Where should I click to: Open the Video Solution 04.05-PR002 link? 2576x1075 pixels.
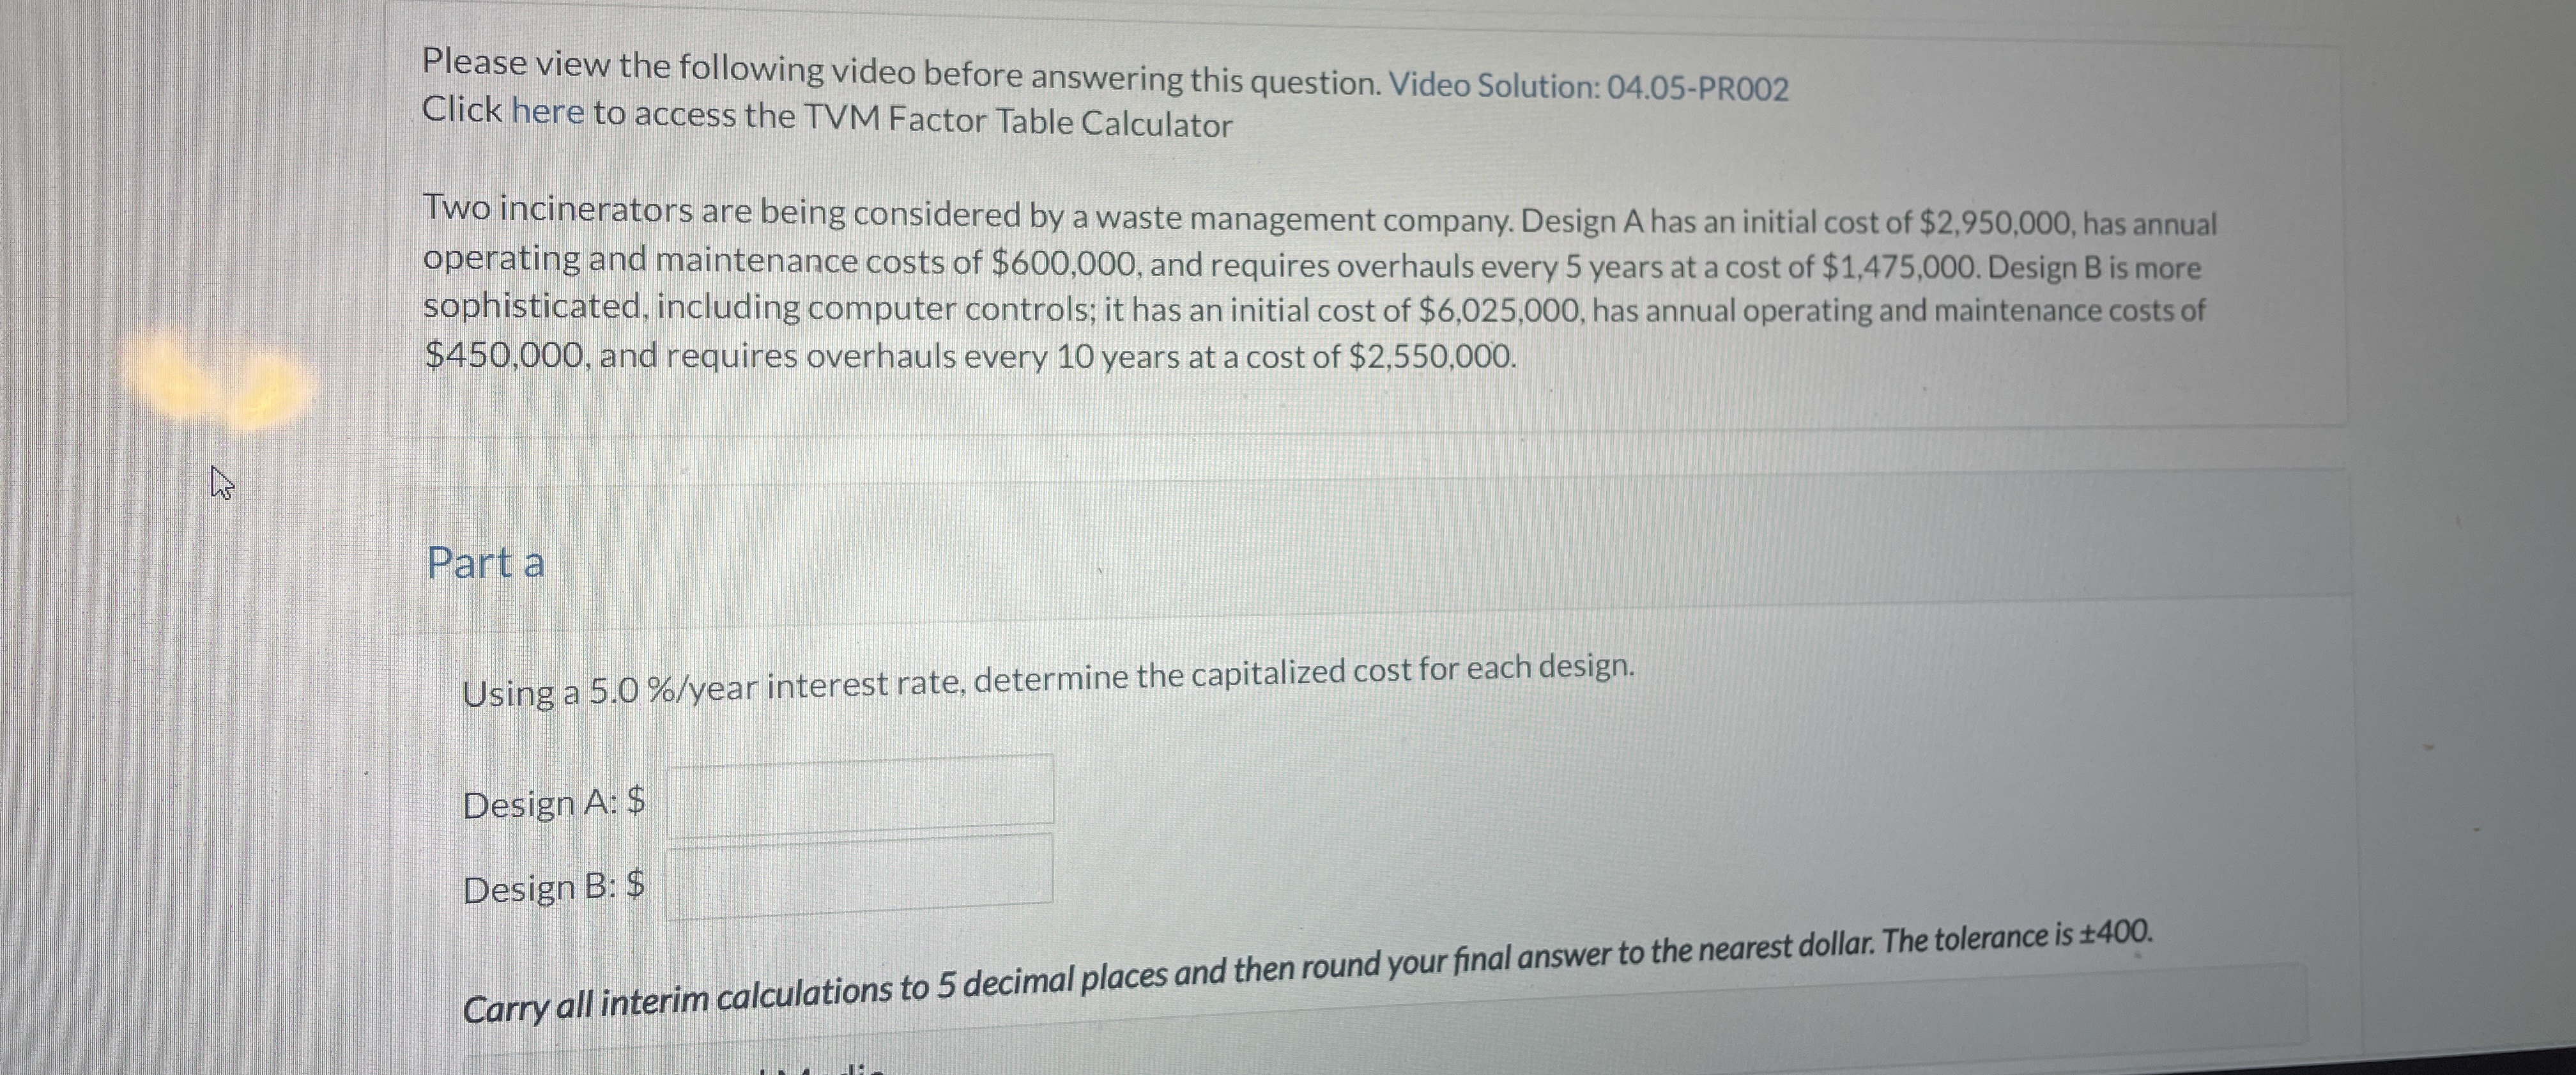1588,87
